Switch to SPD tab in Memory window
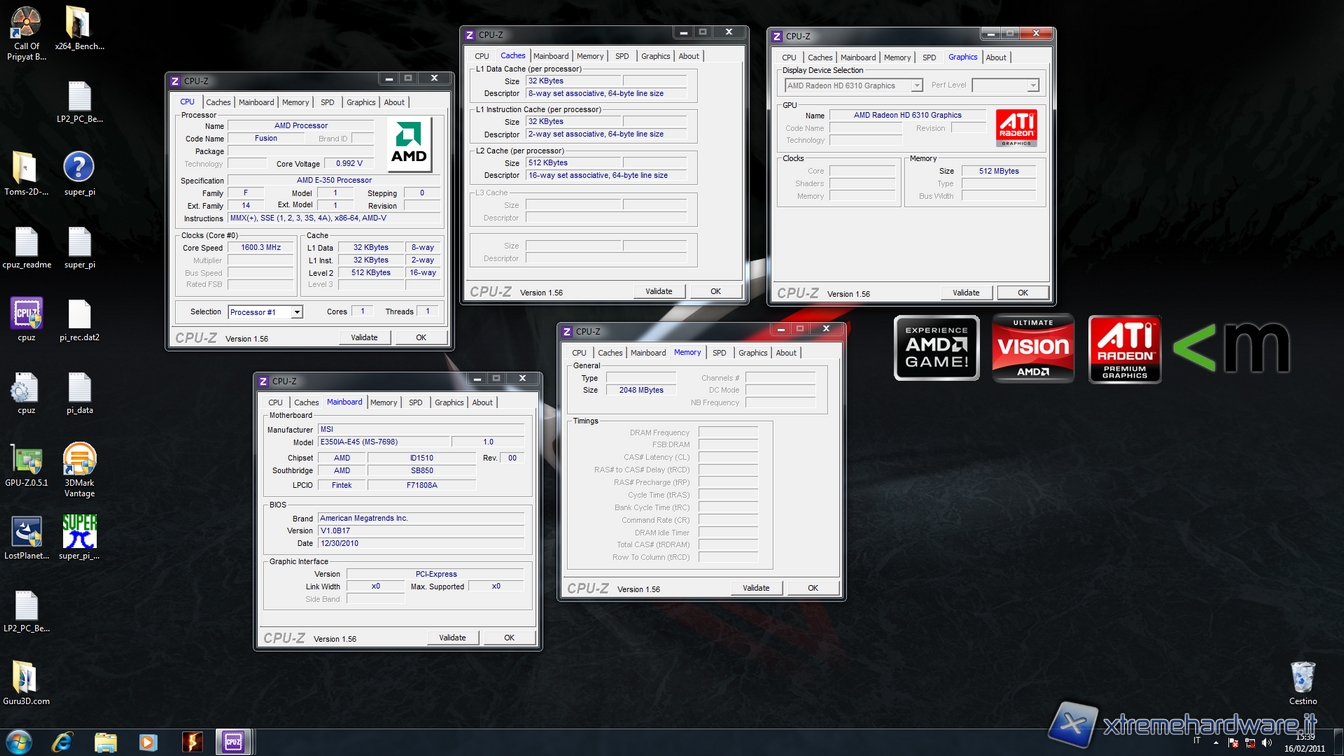Viewport: 1344px width, 756px height. click(719, 353)
